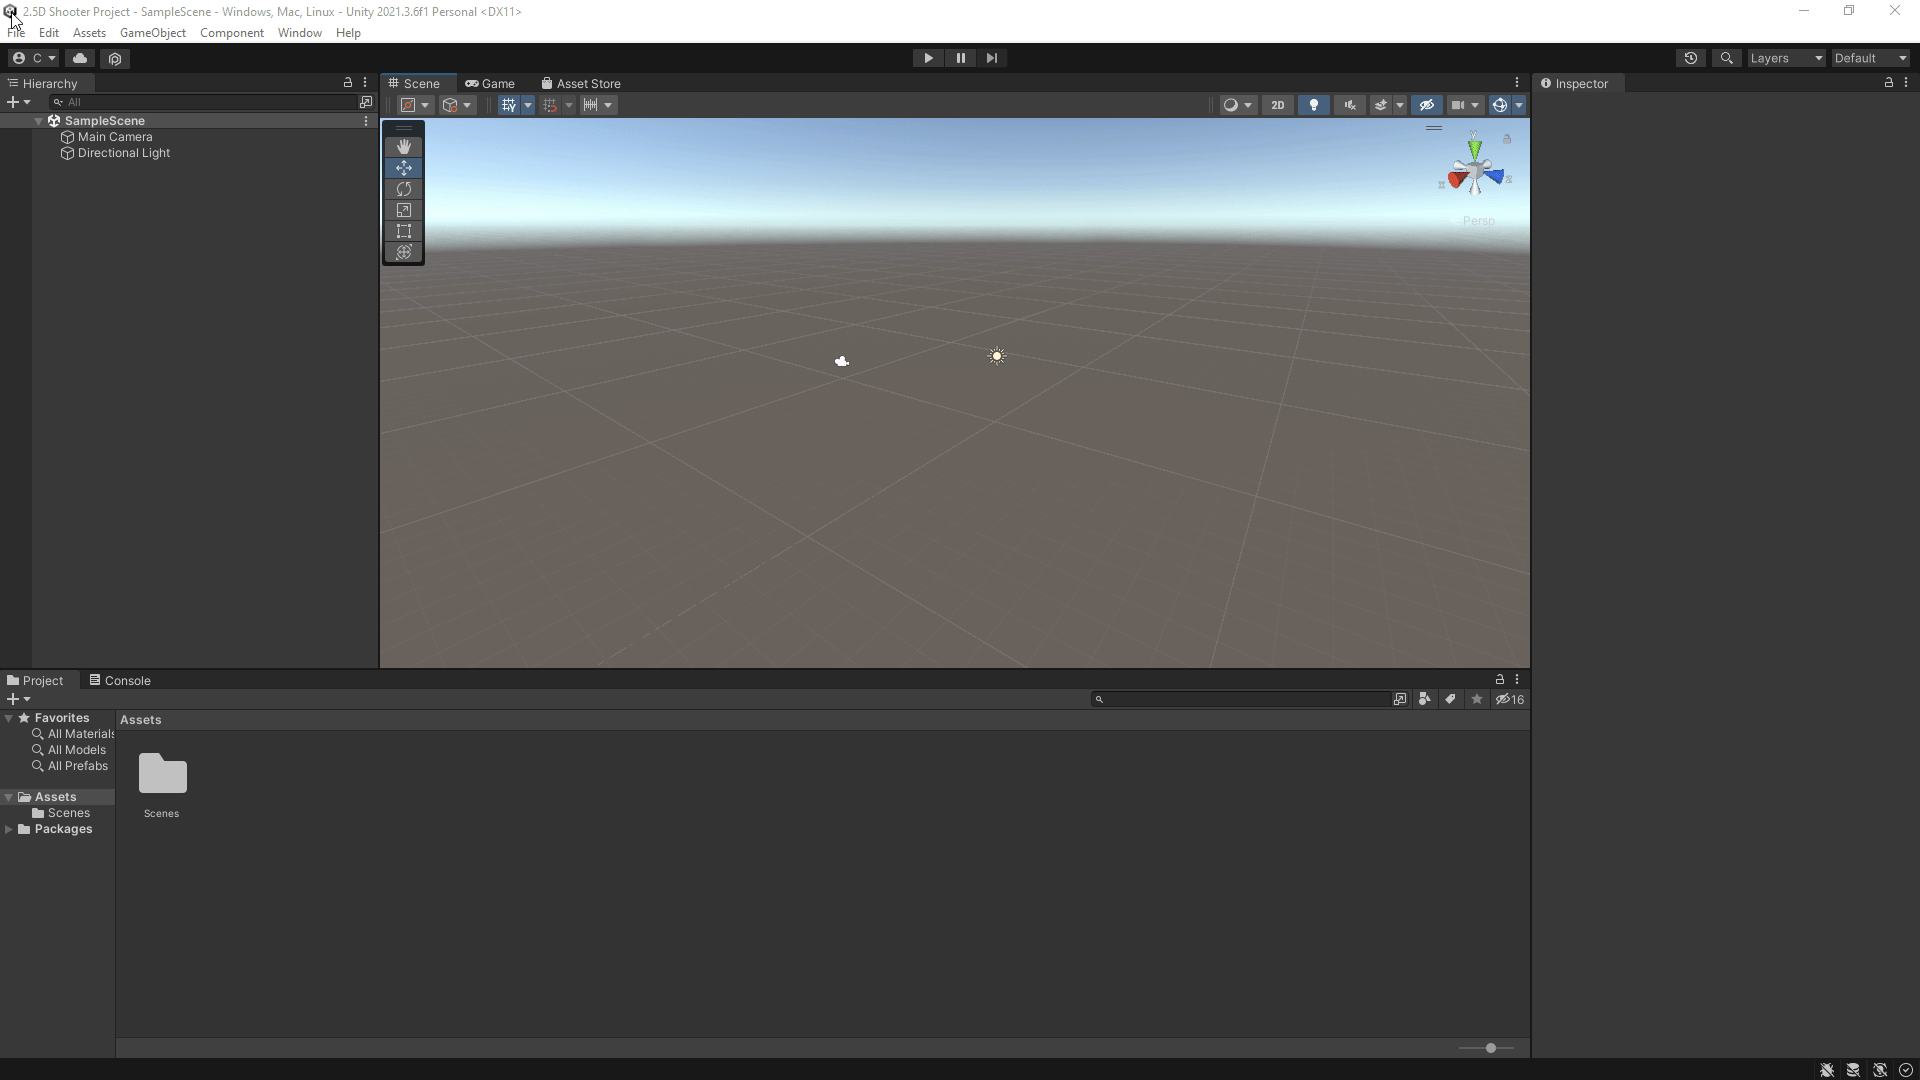Lock the Inspector panel

tap(1889, 83)
